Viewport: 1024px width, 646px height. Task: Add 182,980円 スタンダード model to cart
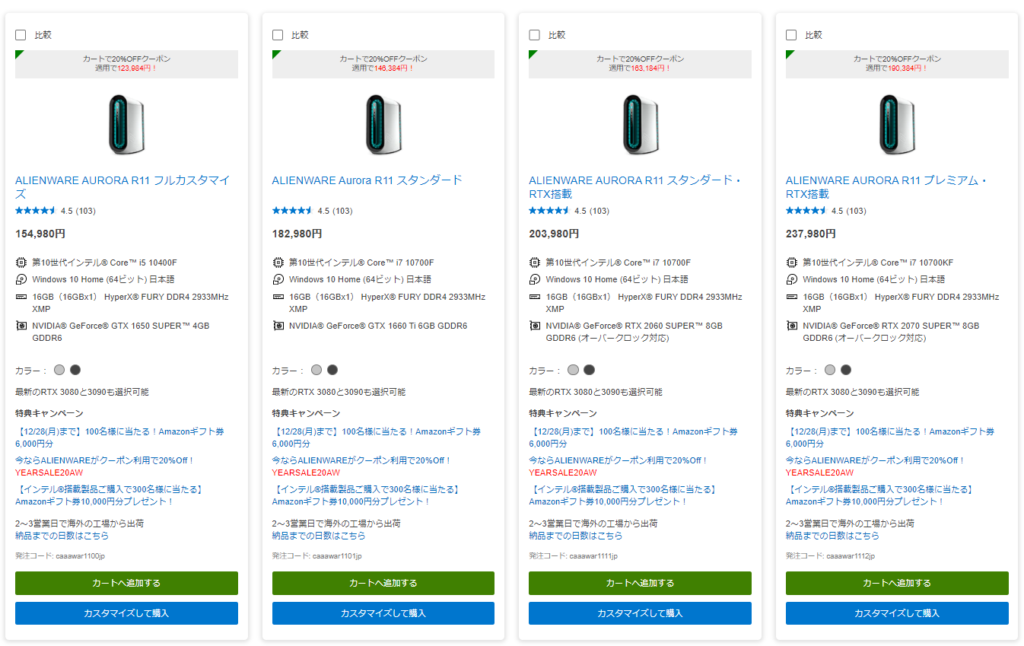(x=383, y=583)
